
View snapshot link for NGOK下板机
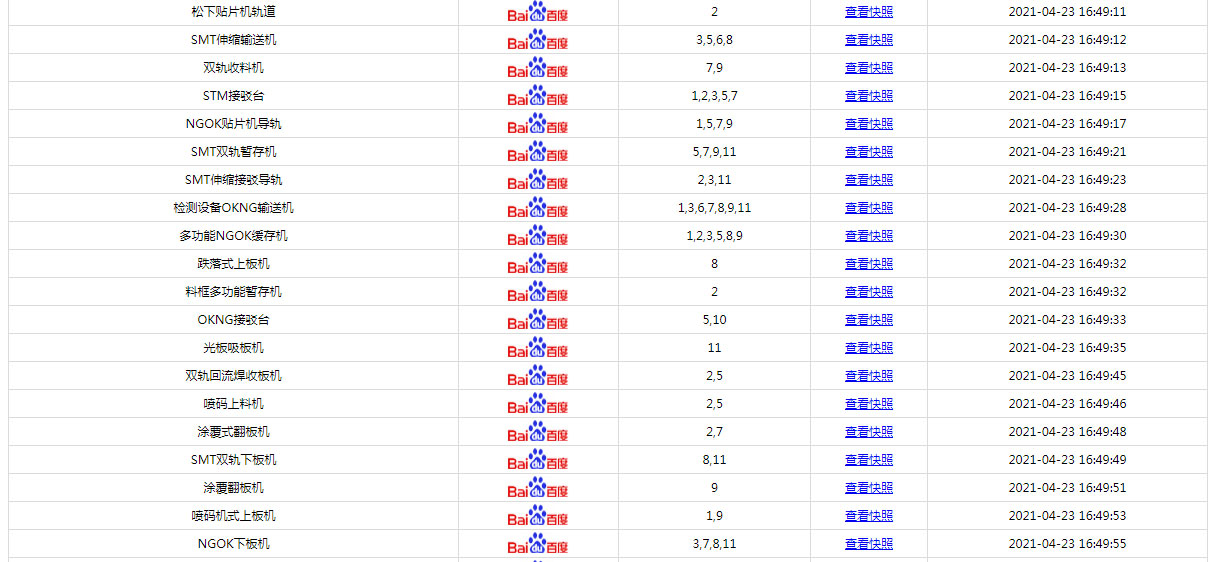point(869,544)
